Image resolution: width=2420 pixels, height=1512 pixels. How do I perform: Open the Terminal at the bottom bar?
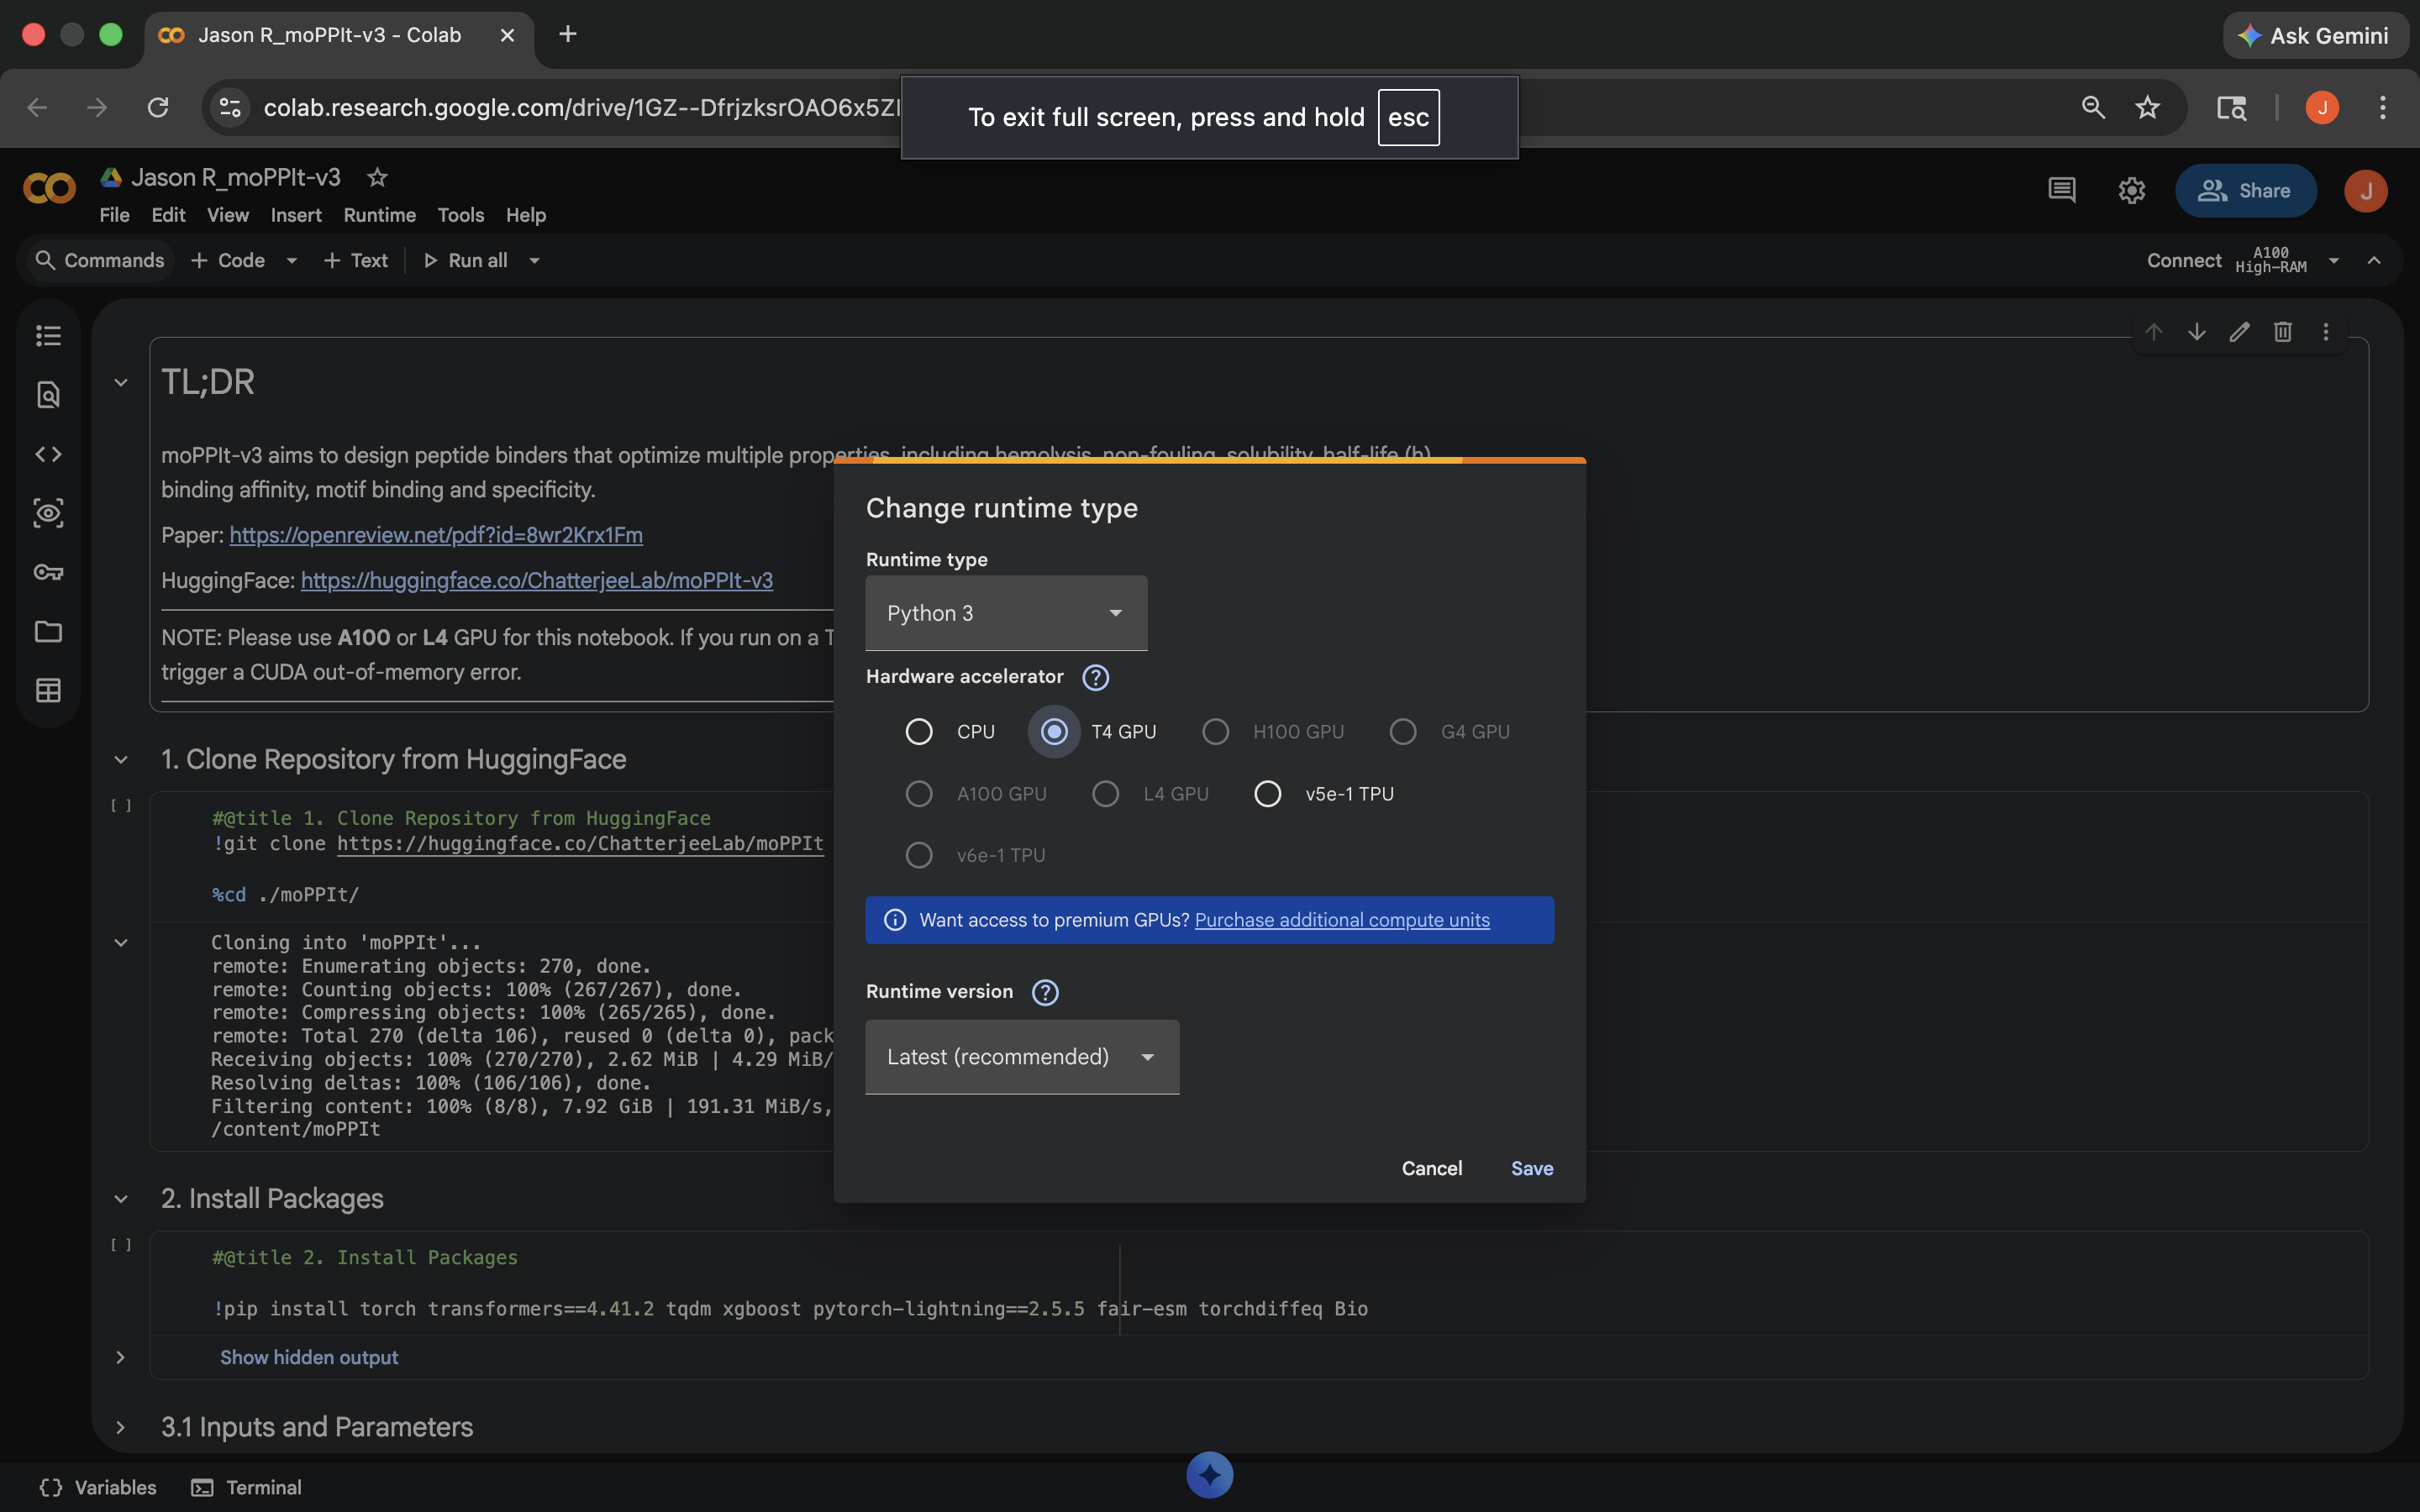pyautogui.click(x=247, y=1488)
